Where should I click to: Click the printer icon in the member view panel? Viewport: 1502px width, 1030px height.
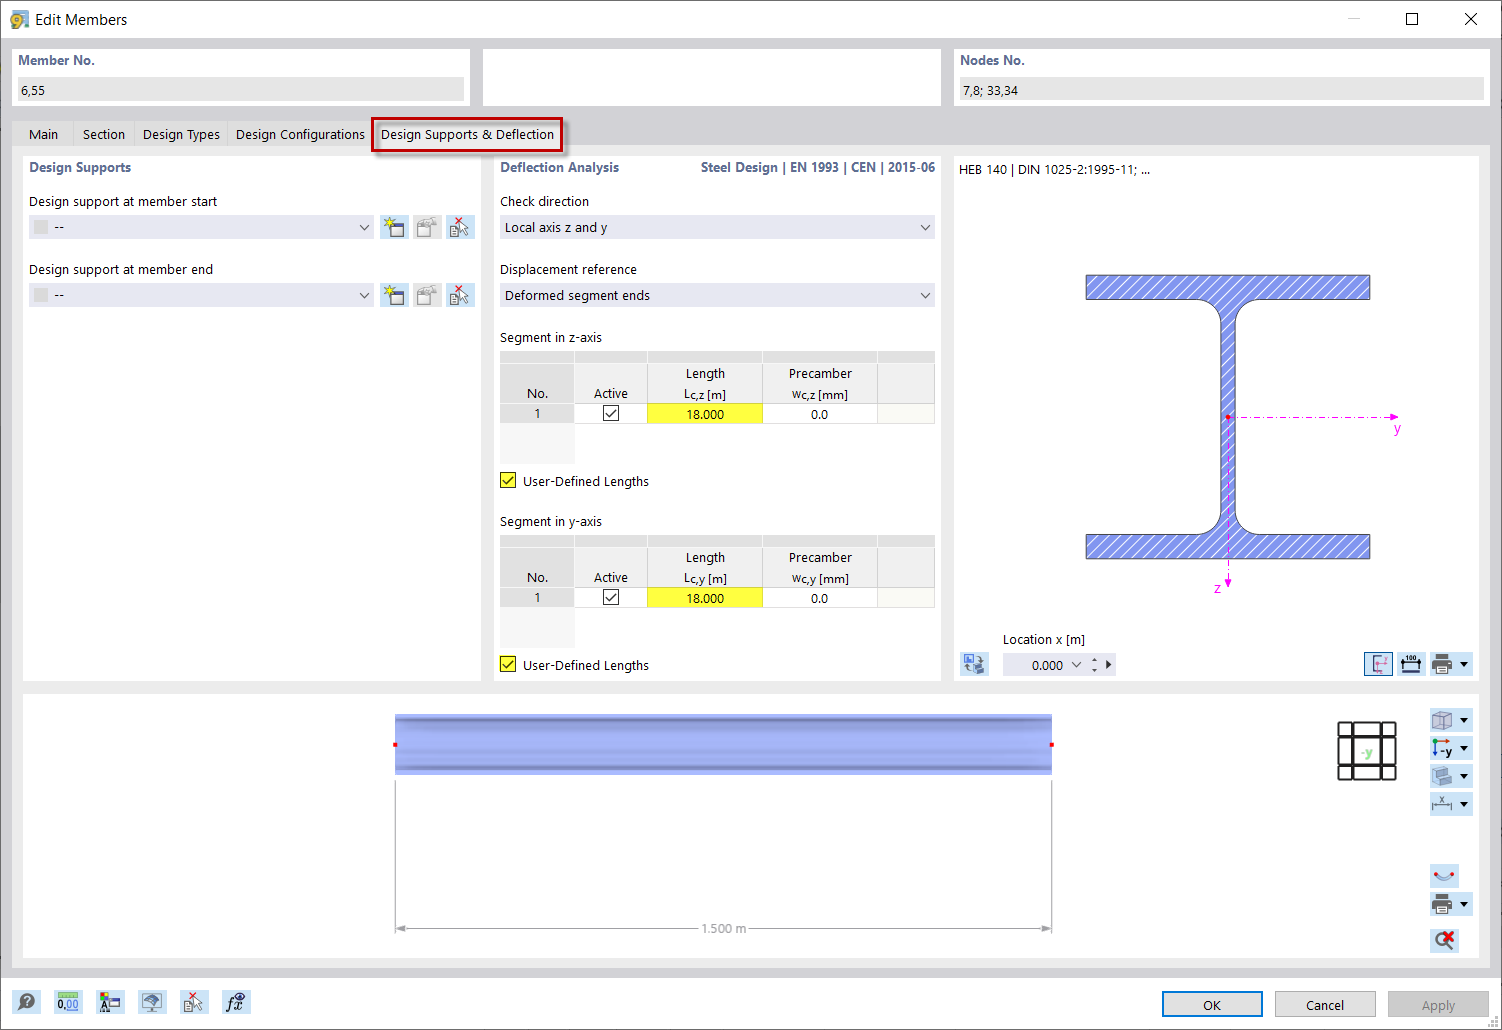click(x=1443, y=903)
